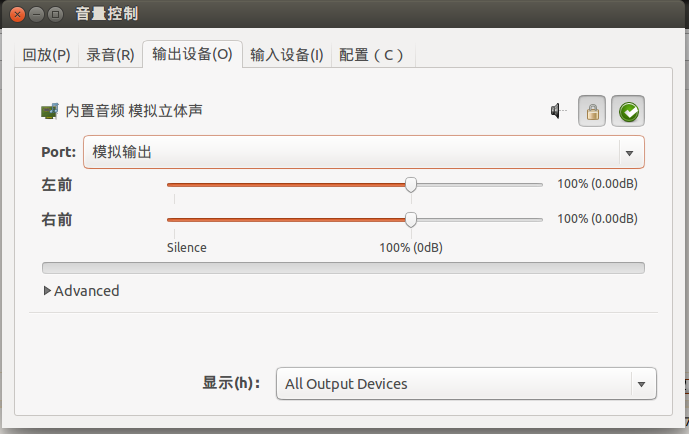Click the Port combo box arrow
Viewport: 689px width, 434px height.
(x=630, y=153)
